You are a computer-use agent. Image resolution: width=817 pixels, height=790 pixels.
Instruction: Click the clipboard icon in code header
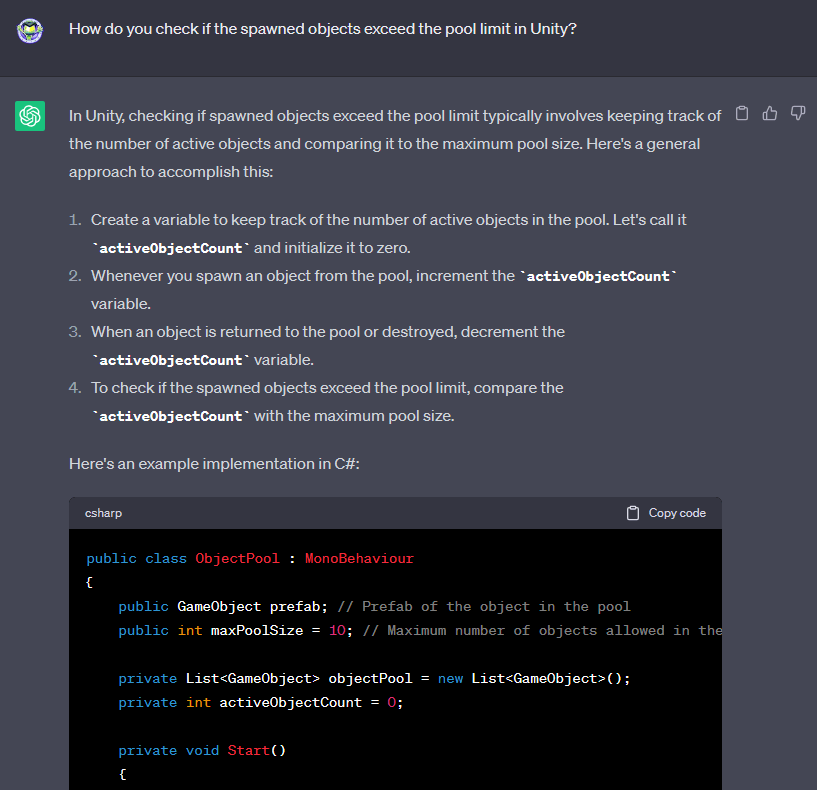(632, 513)
